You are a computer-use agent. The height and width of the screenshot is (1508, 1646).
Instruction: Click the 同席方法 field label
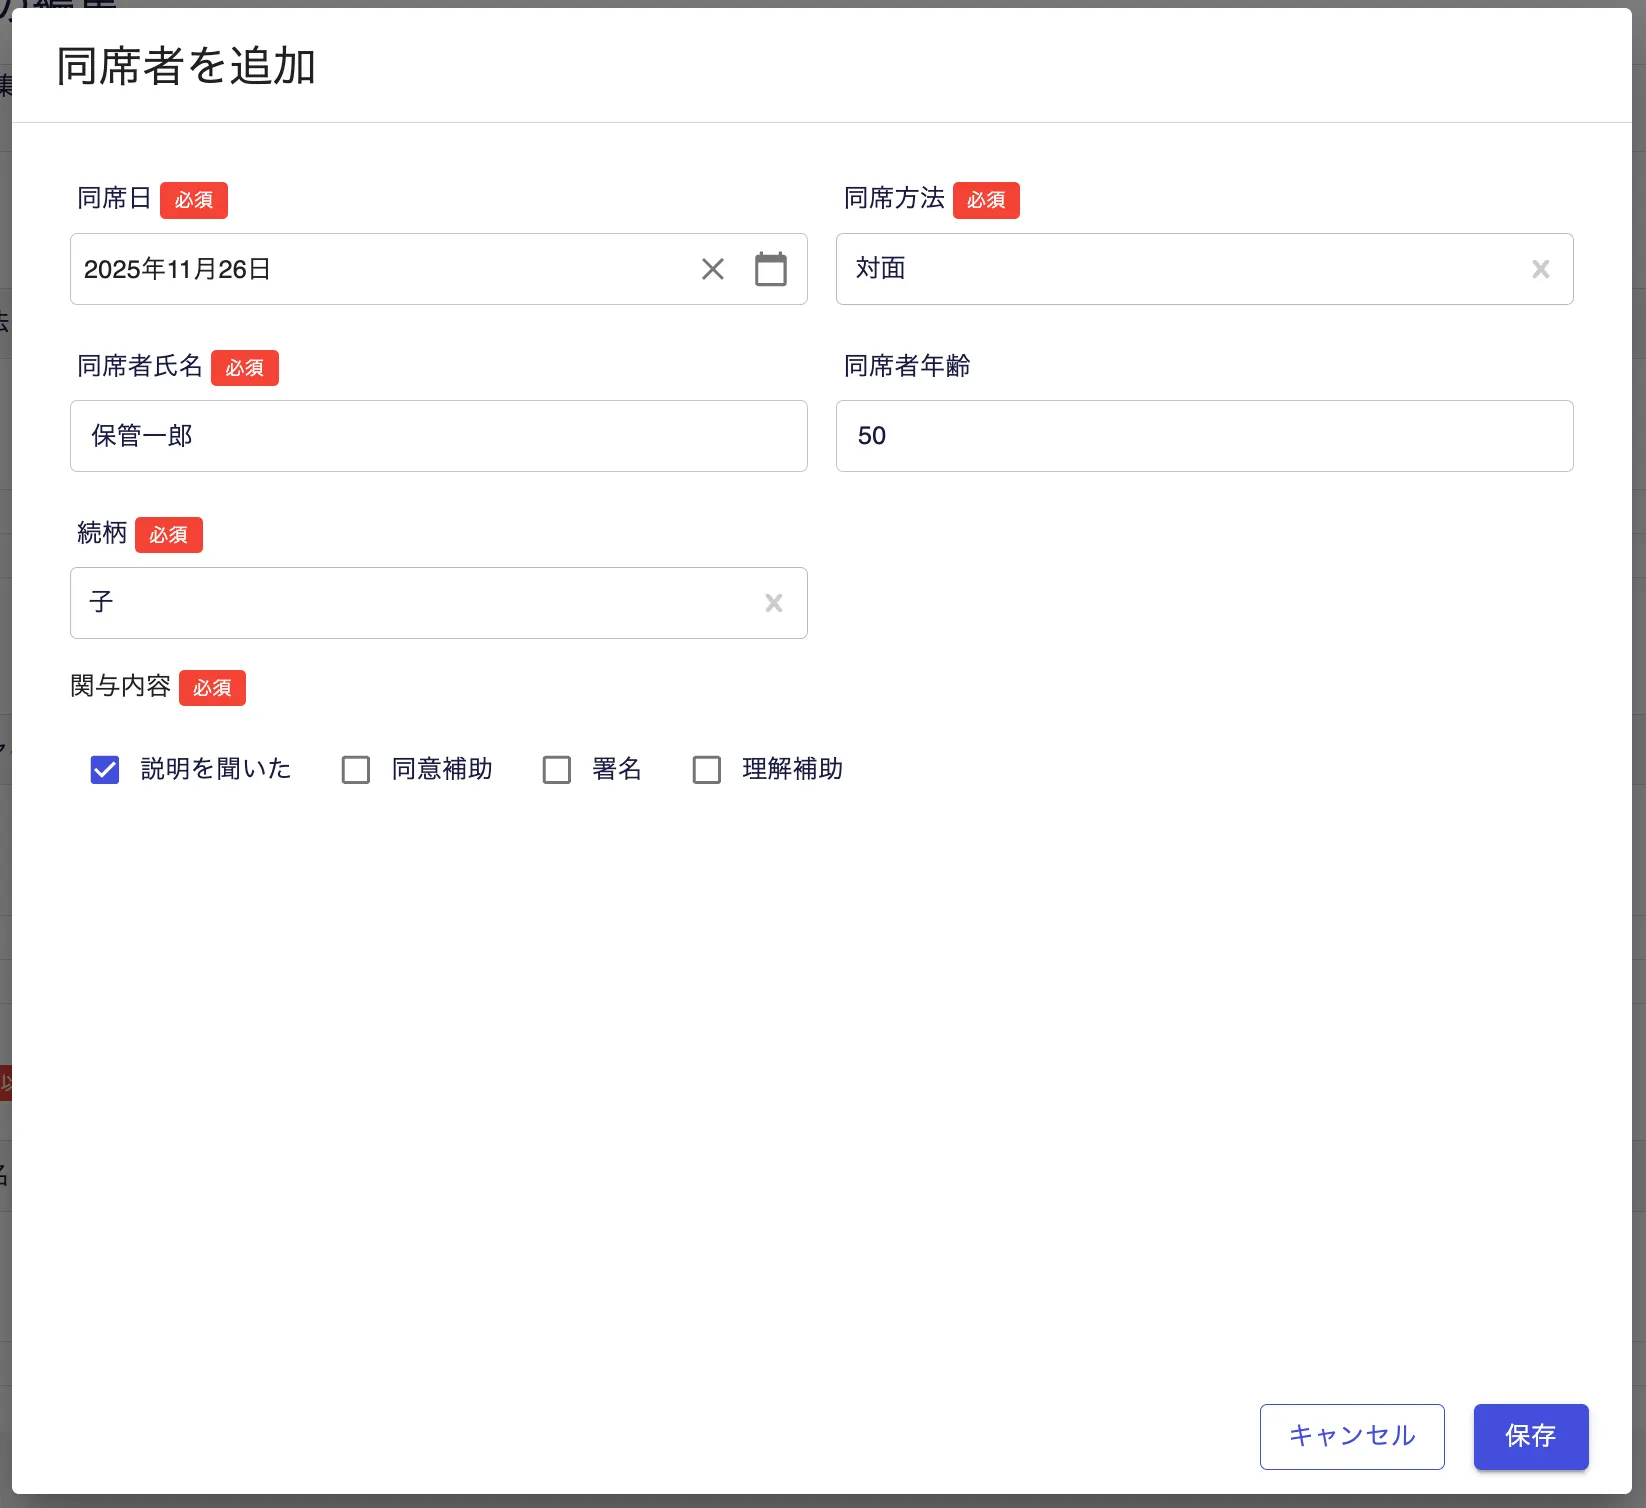[894, 199]
